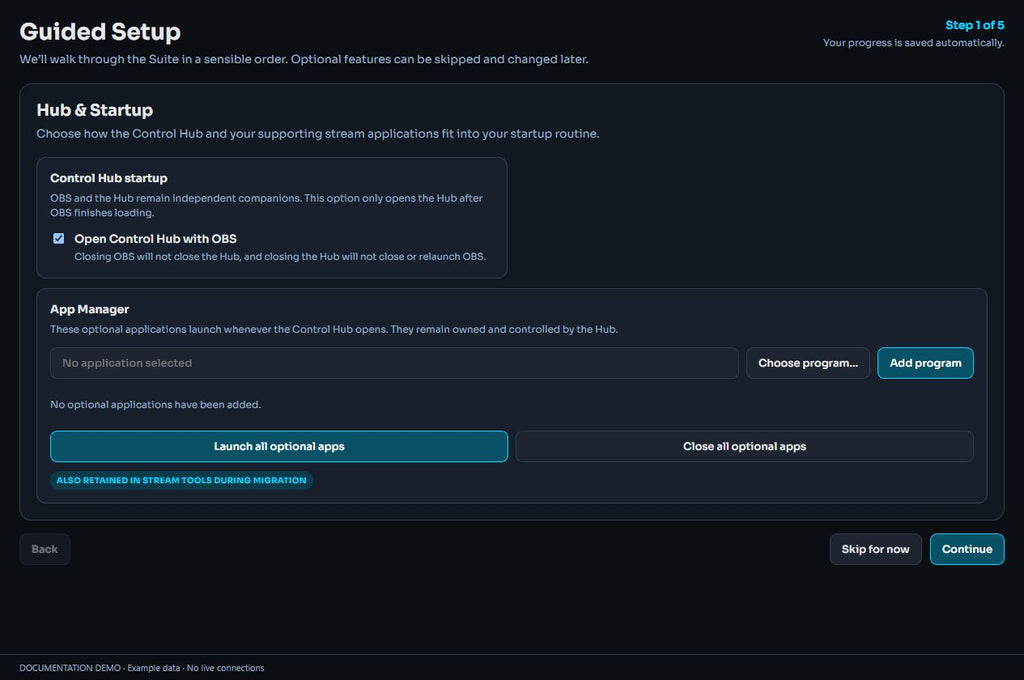Click the Open Control Hub with OBS label
The image size is (1024, 680).
[x=155, y=238]
